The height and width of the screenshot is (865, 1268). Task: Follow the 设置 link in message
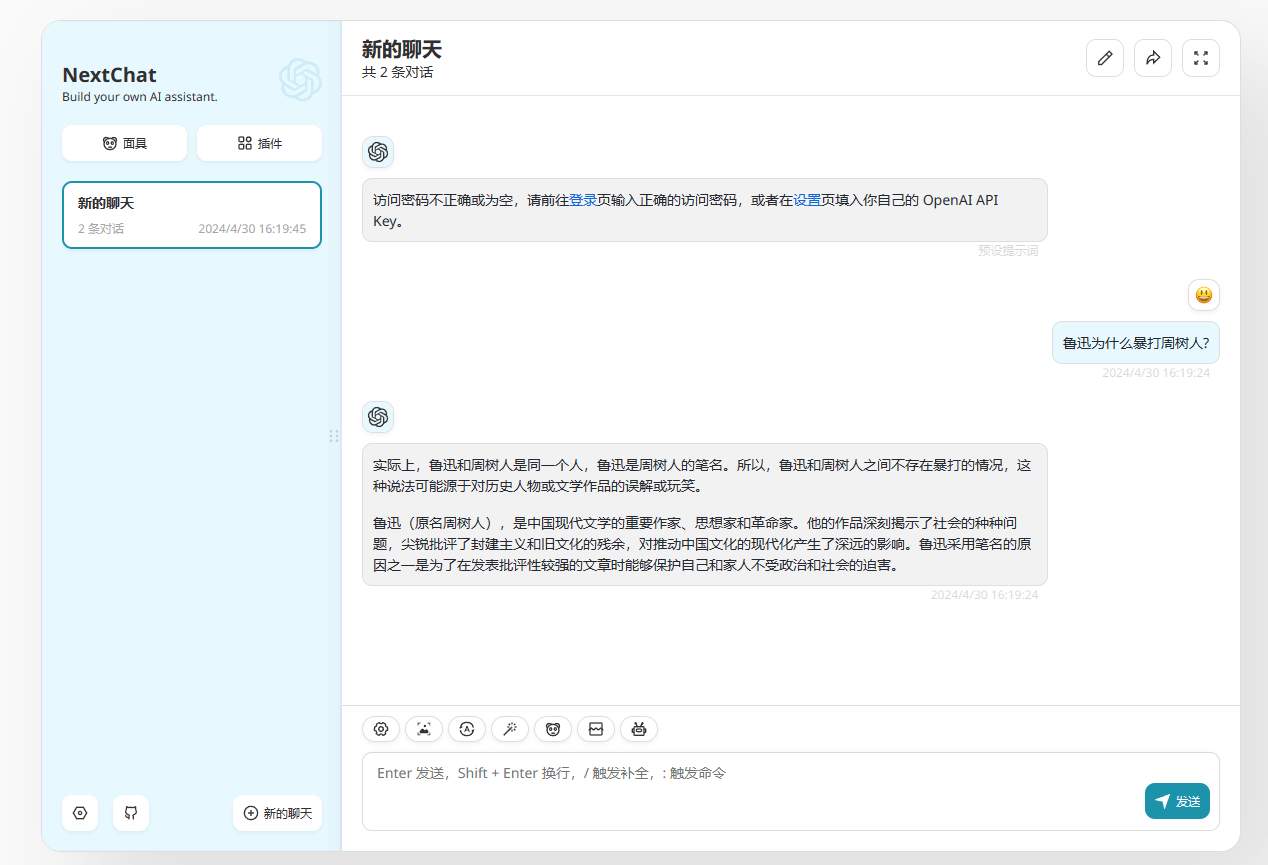[807, 200]
